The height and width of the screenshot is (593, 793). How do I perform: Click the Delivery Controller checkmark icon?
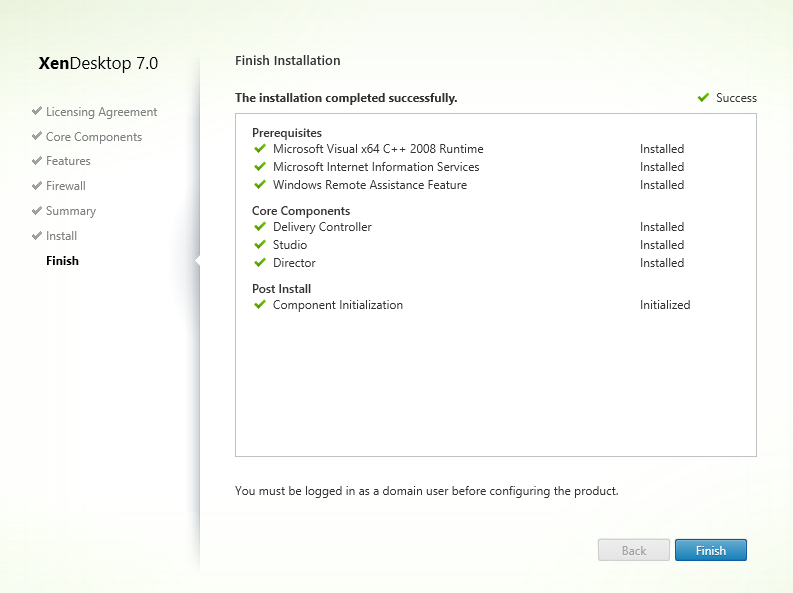pos(260,227)
